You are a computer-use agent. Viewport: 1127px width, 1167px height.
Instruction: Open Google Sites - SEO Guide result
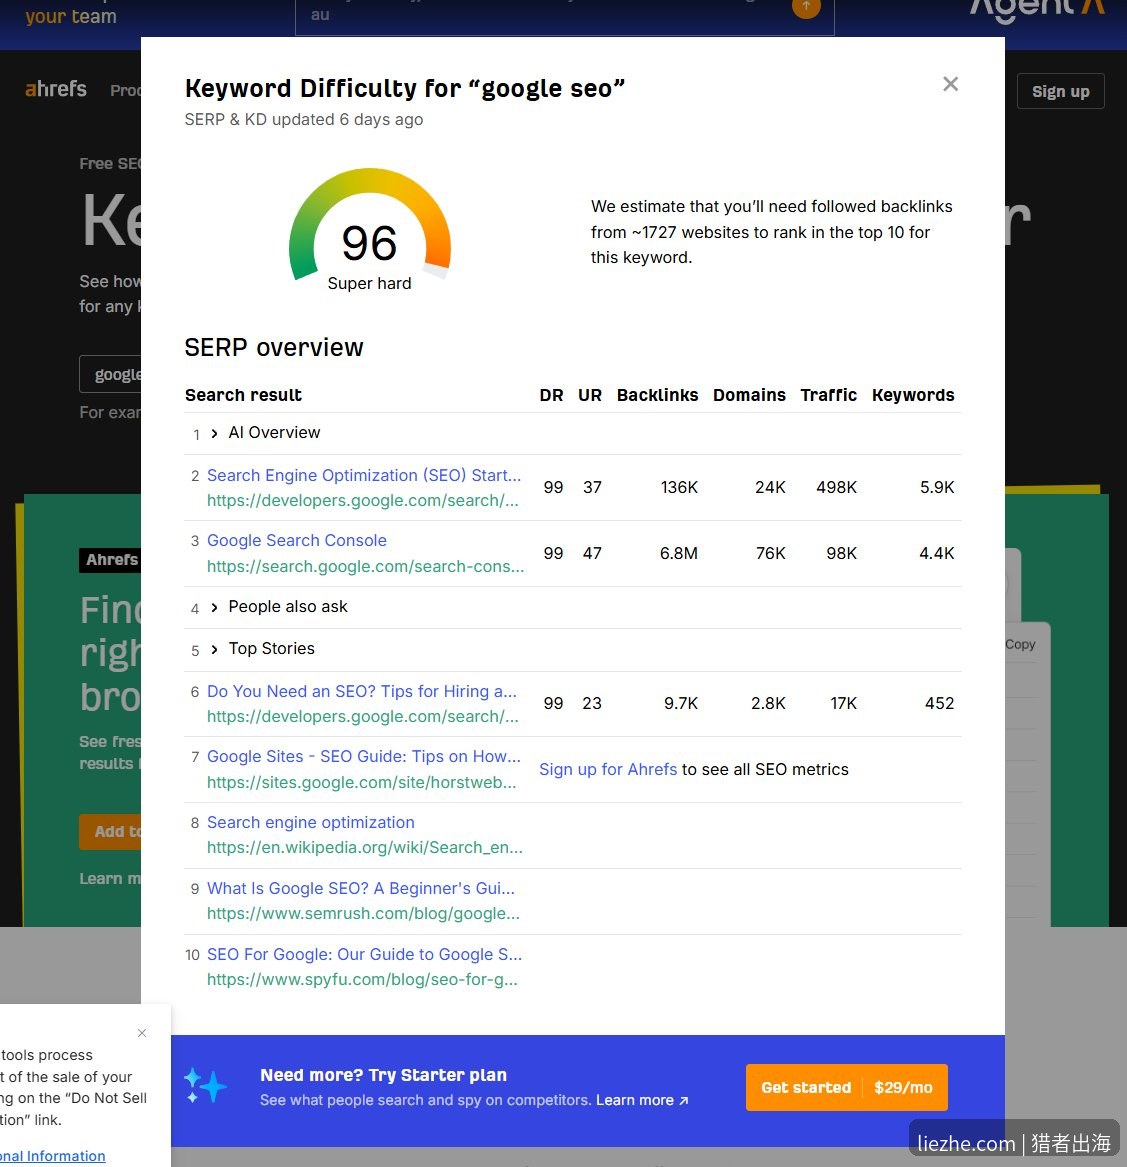click(x=363, y=756)
